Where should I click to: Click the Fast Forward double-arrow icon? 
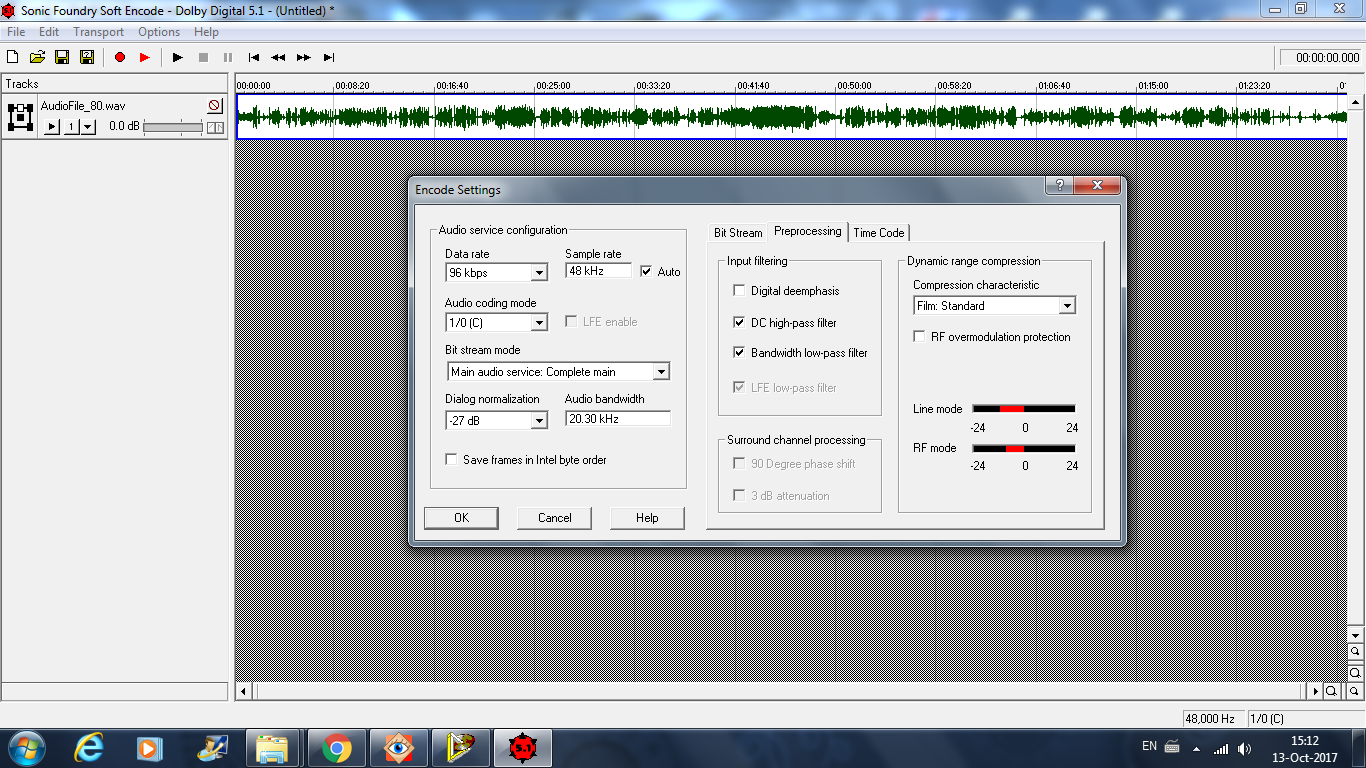(x=304, y=58)
